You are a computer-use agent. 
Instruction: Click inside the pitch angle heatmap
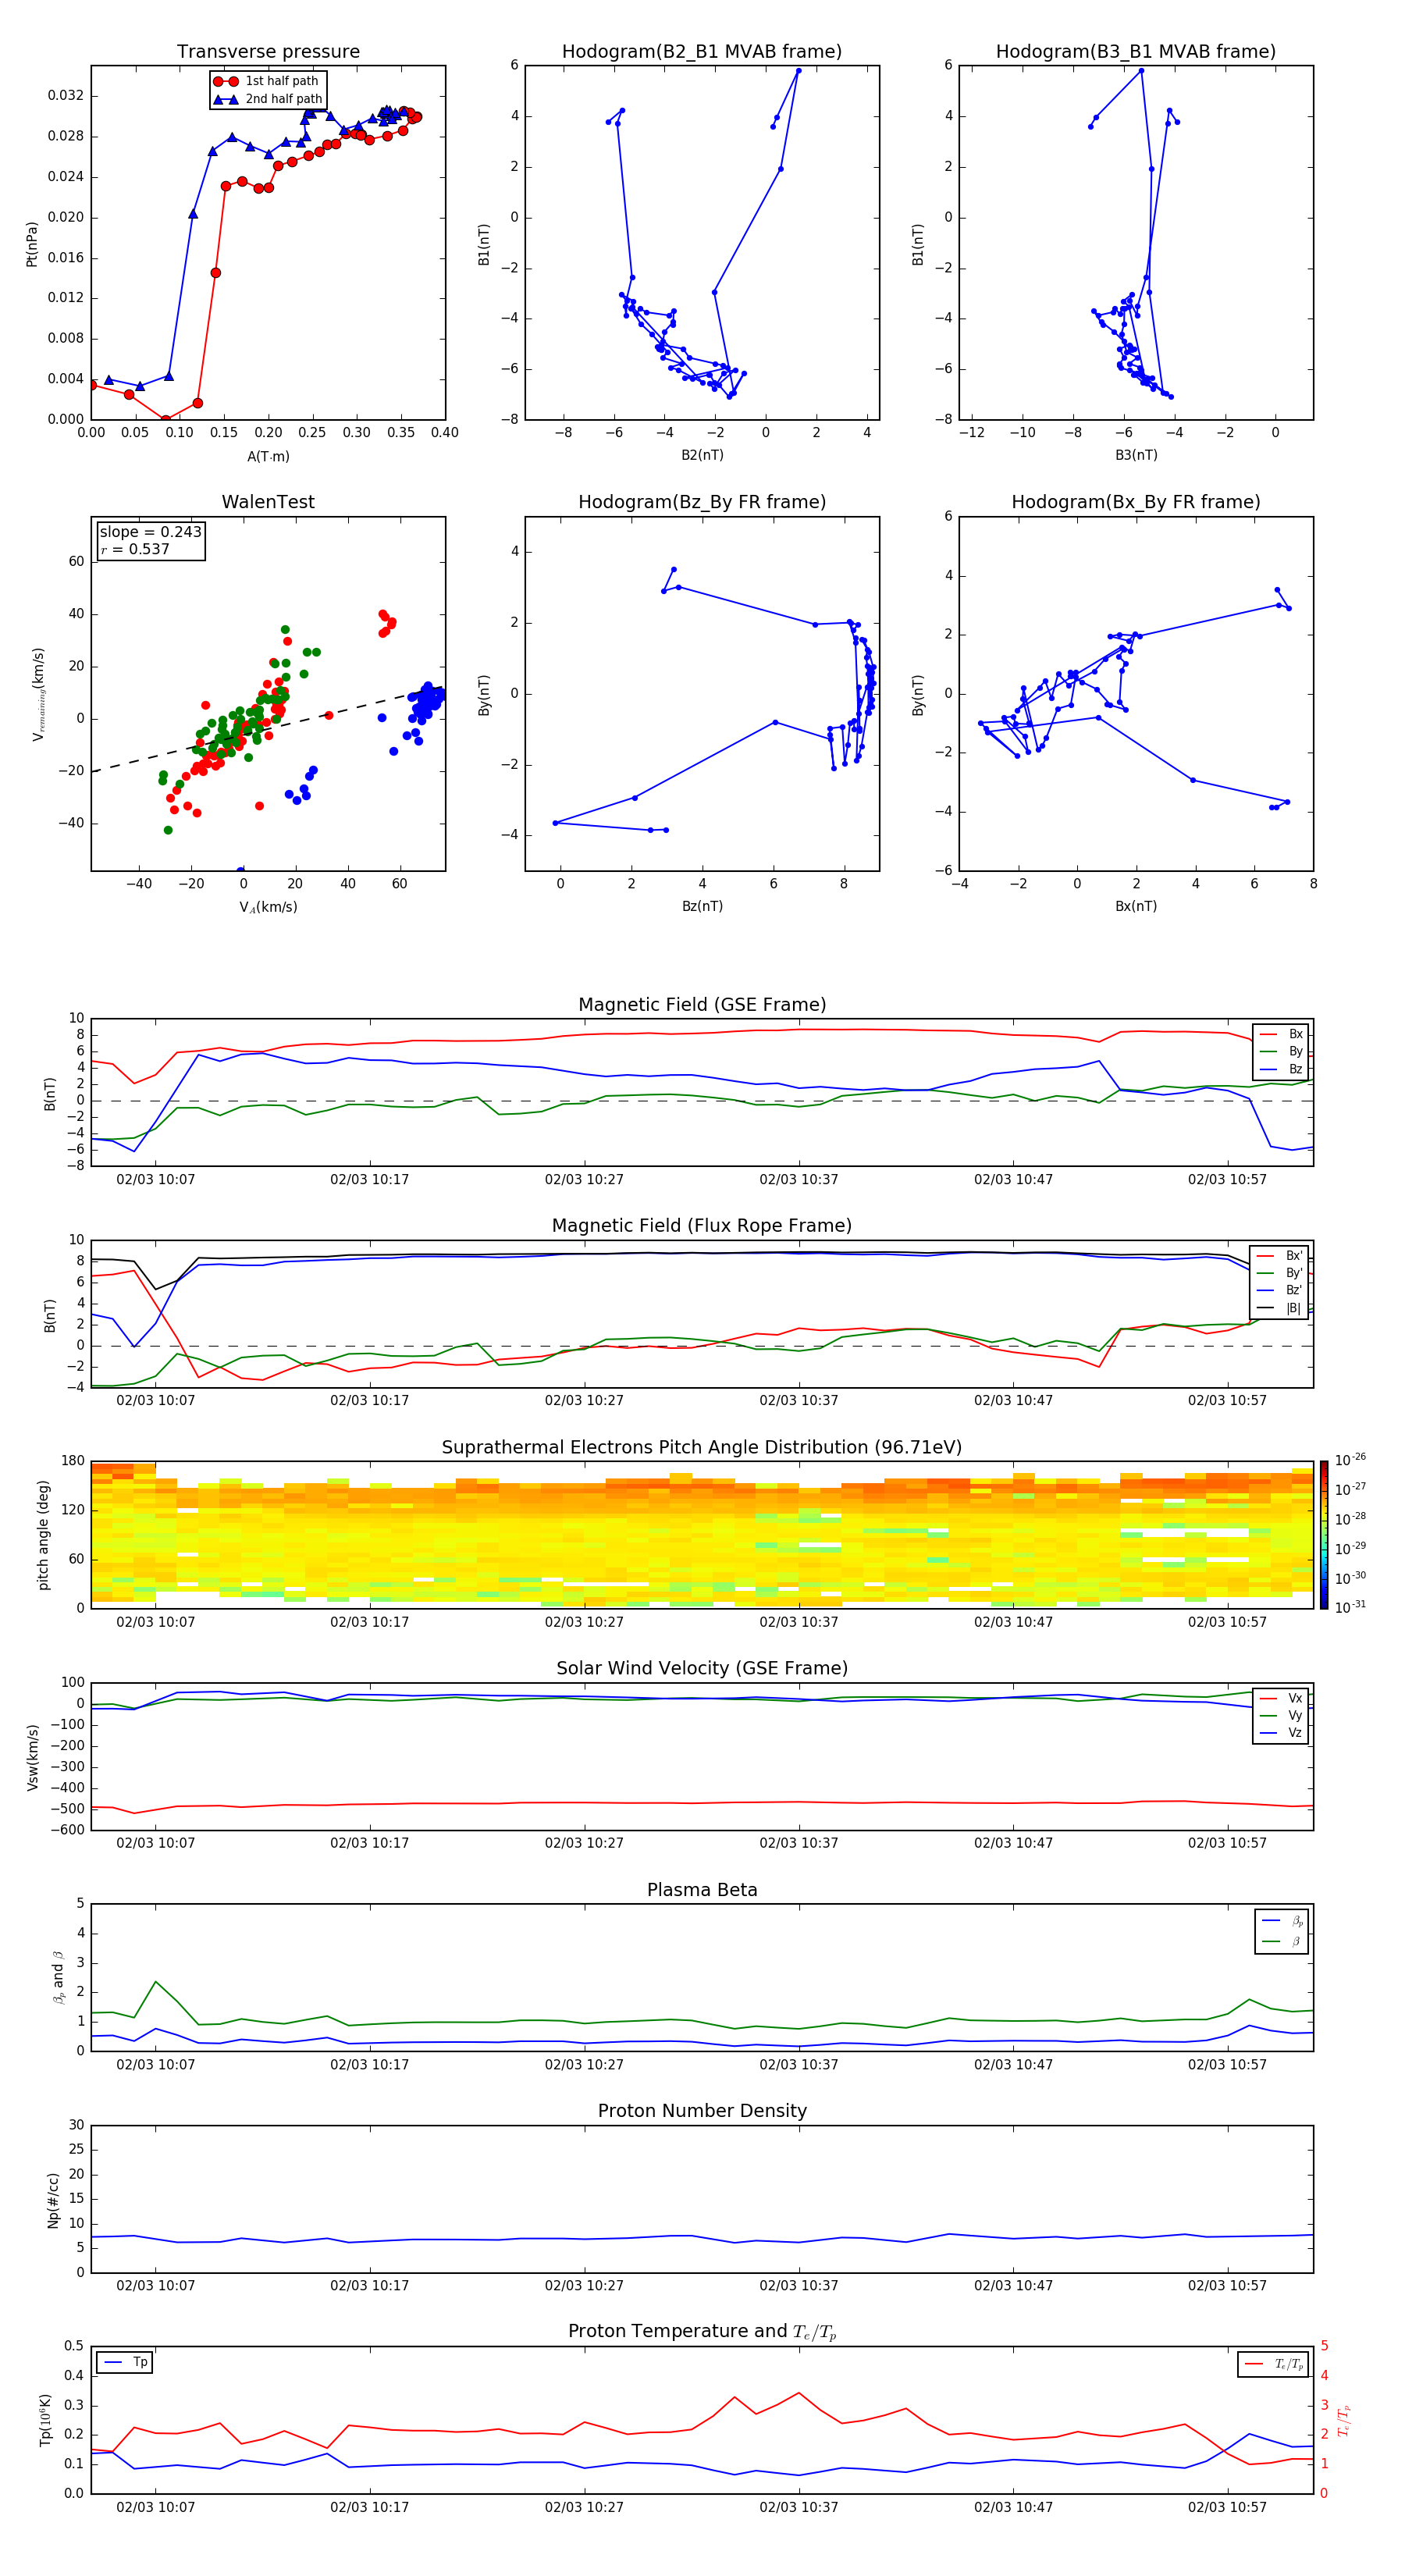[x=702, y=1535]
